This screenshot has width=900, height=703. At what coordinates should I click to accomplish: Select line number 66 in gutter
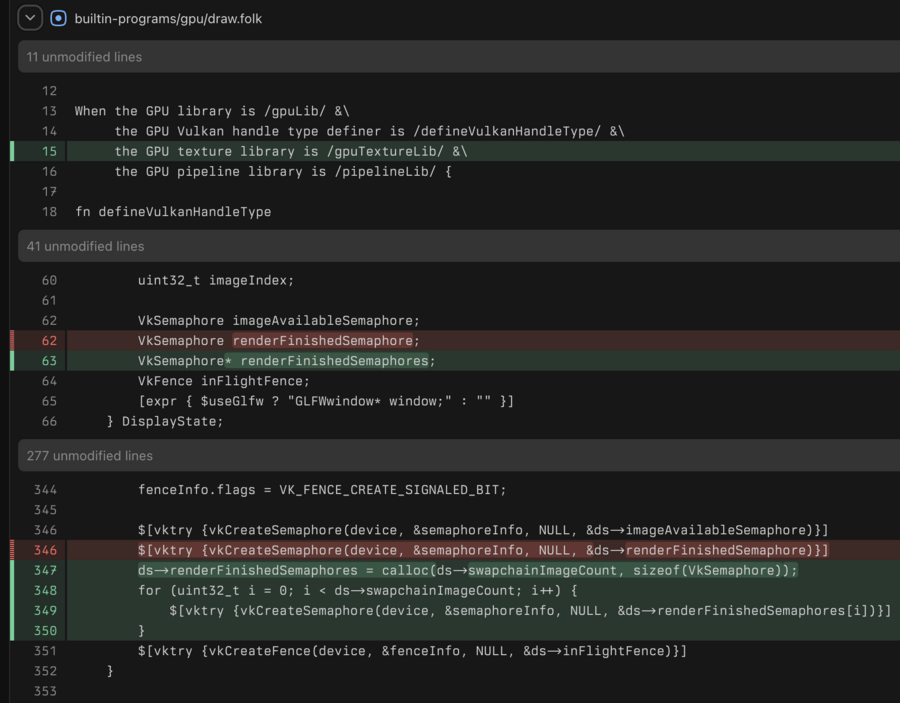pos(49,421)
